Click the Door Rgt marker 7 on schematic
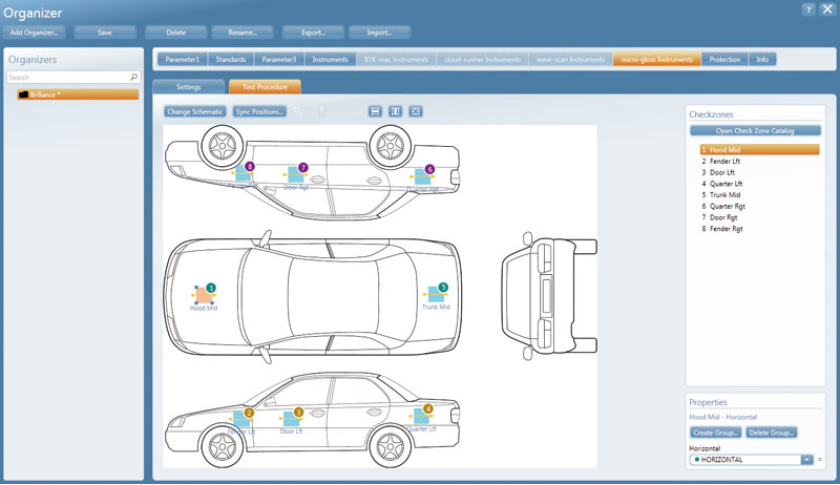840x485 pixels. (x=303, y=168)
